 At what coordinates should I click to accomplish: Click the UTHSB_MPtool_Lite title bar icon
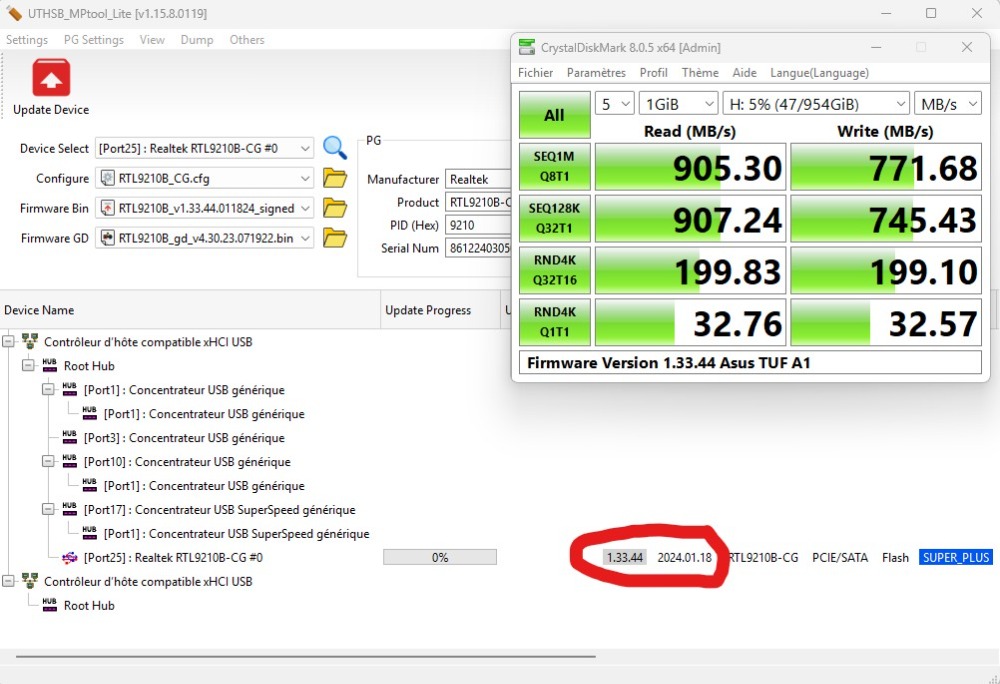coord(14,13)
